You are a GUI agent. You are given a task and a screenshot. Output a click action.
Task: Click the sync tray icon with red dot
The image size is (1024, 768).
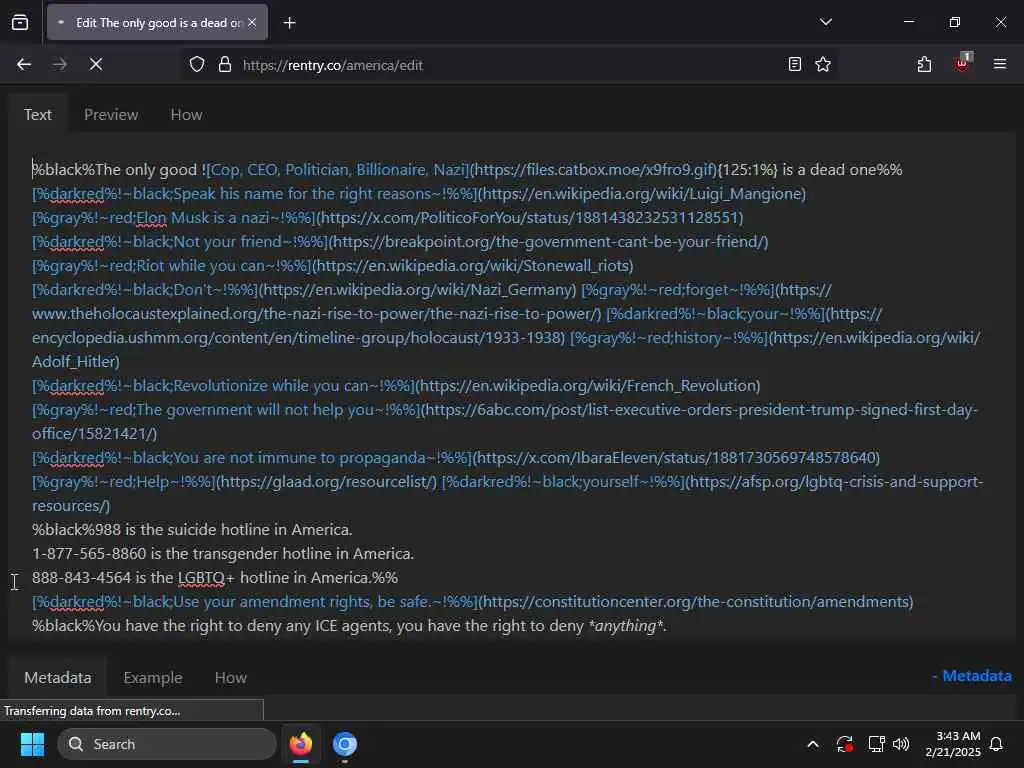[x=844, y=744]
